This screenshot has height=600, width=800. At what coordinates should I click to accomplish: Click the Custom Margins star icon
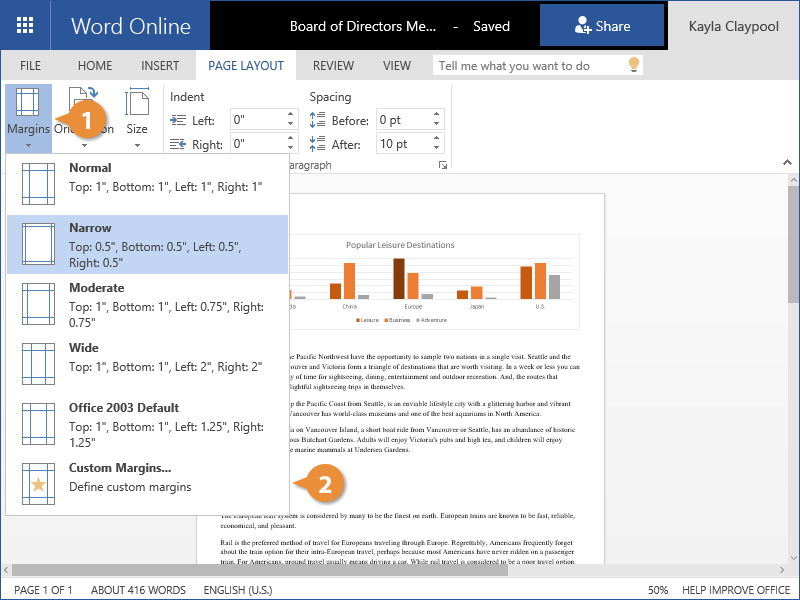point(38,483)
